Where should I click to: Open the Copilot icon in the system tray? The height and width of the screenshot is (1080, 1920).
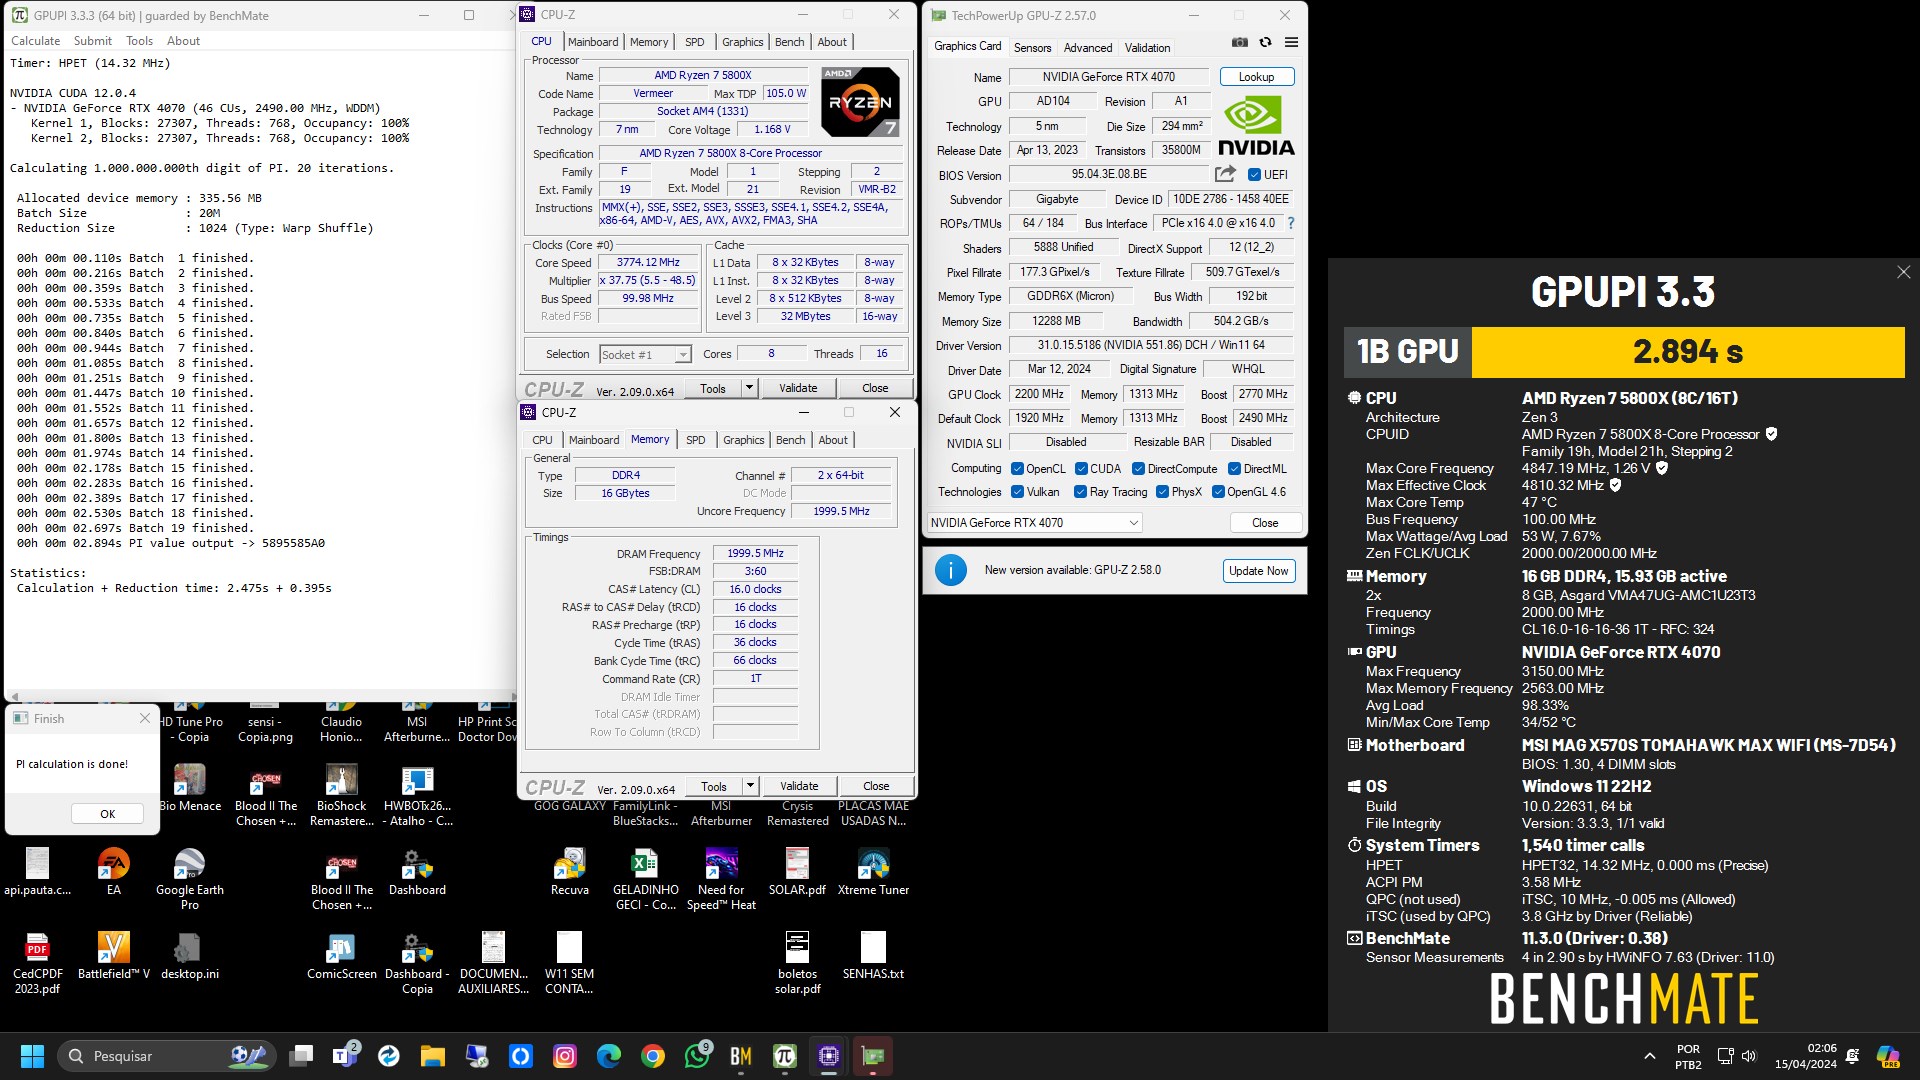pyautogui.click(x=1888, y=1056)
